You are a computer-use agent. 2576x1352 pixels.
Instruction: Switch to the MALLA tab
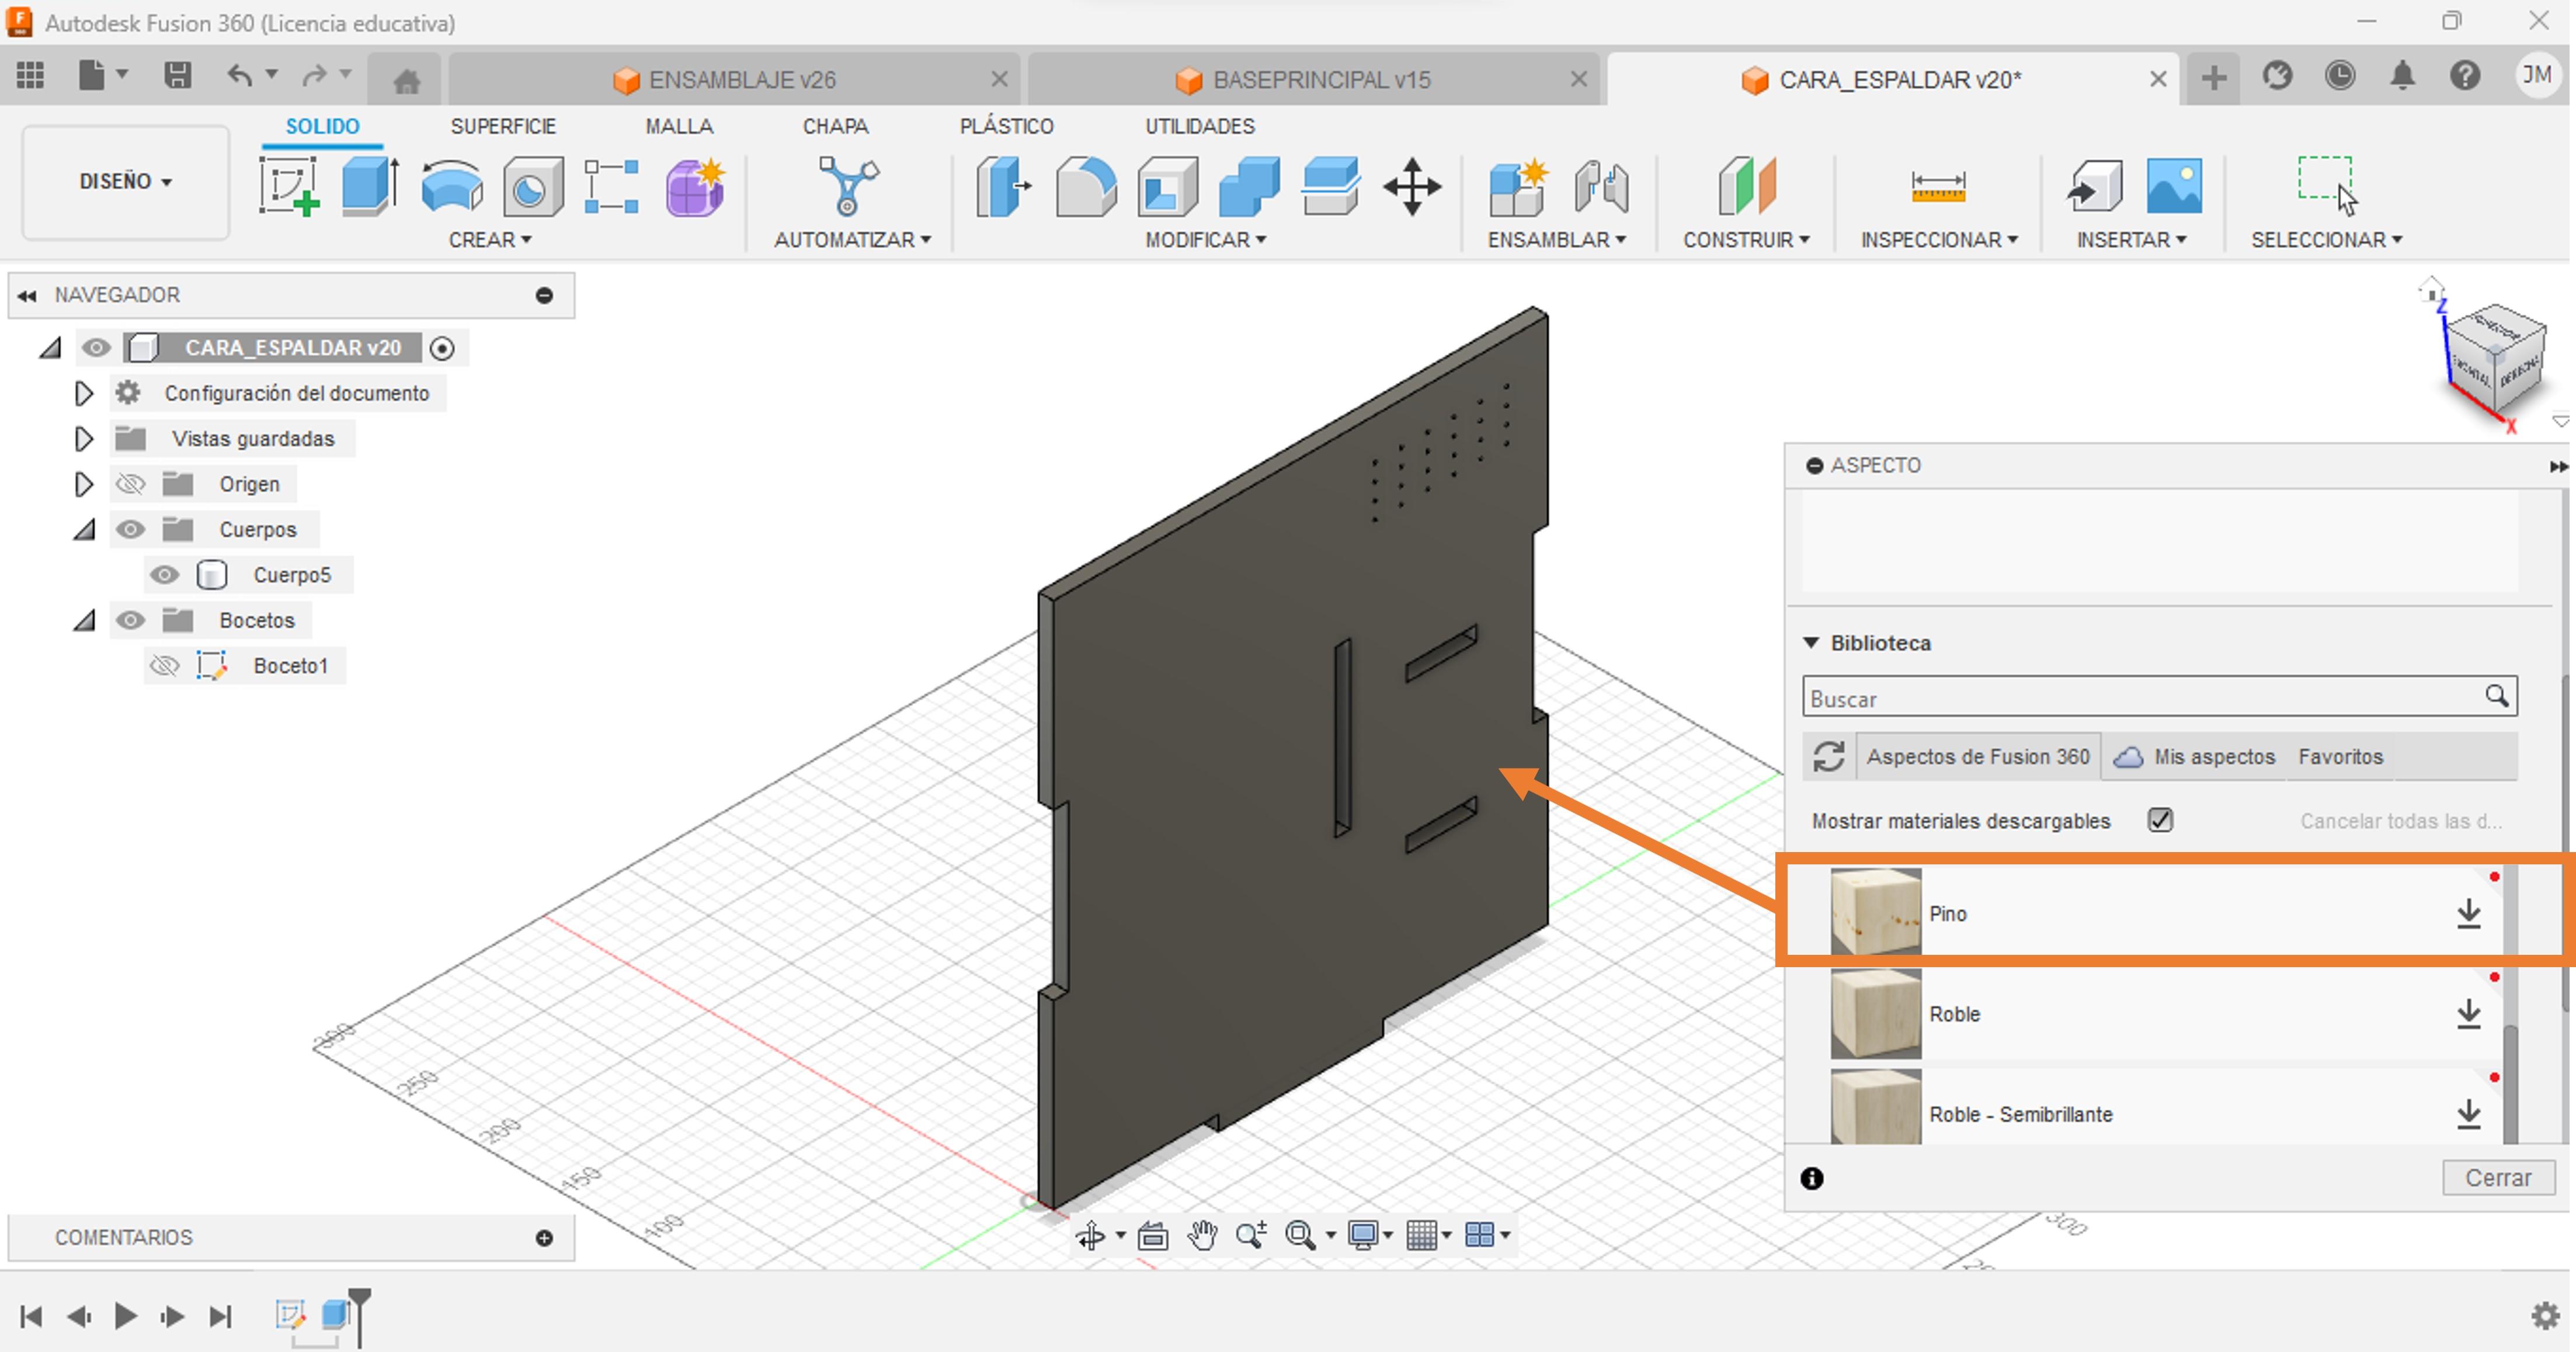679,126
